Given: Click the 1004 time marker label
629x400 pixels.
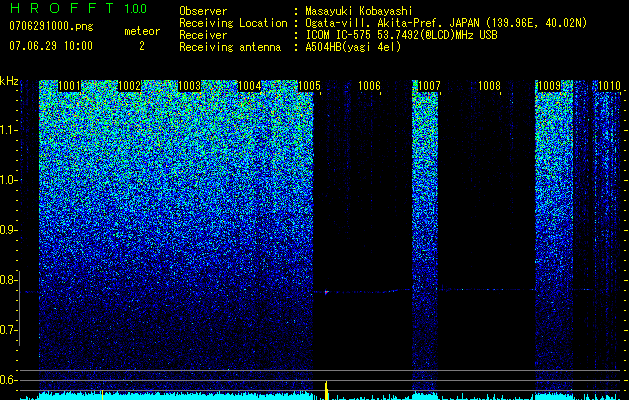Looking at the screenshot, I should pos(250,85).
